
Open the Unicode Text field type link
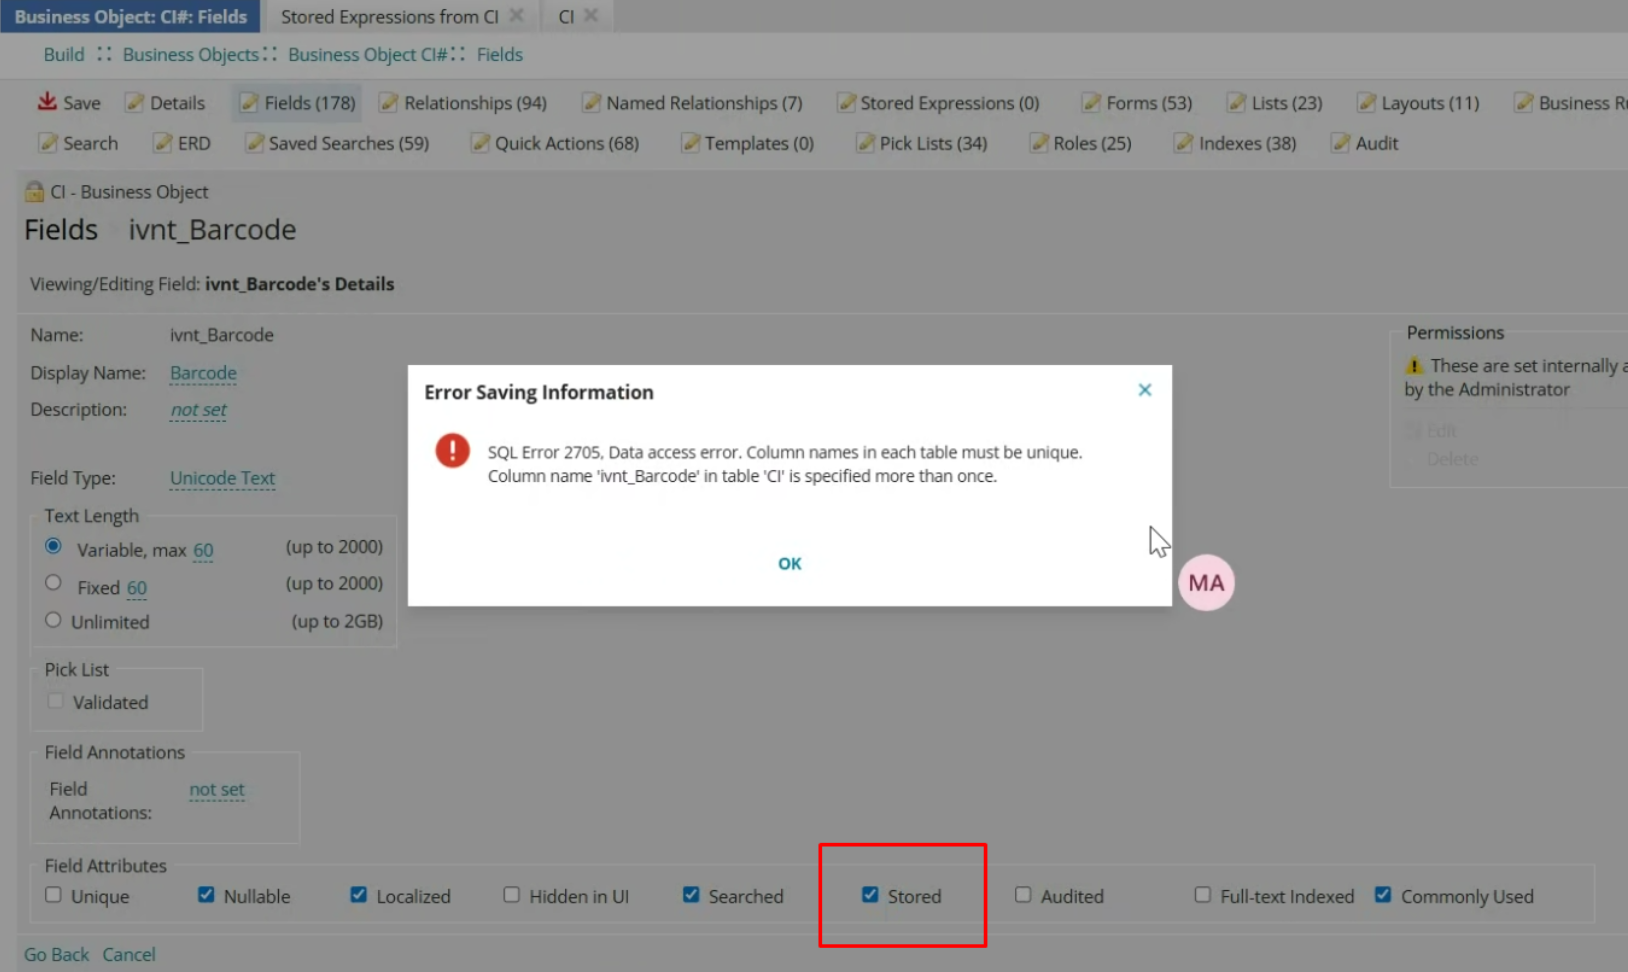coord(222,478)
